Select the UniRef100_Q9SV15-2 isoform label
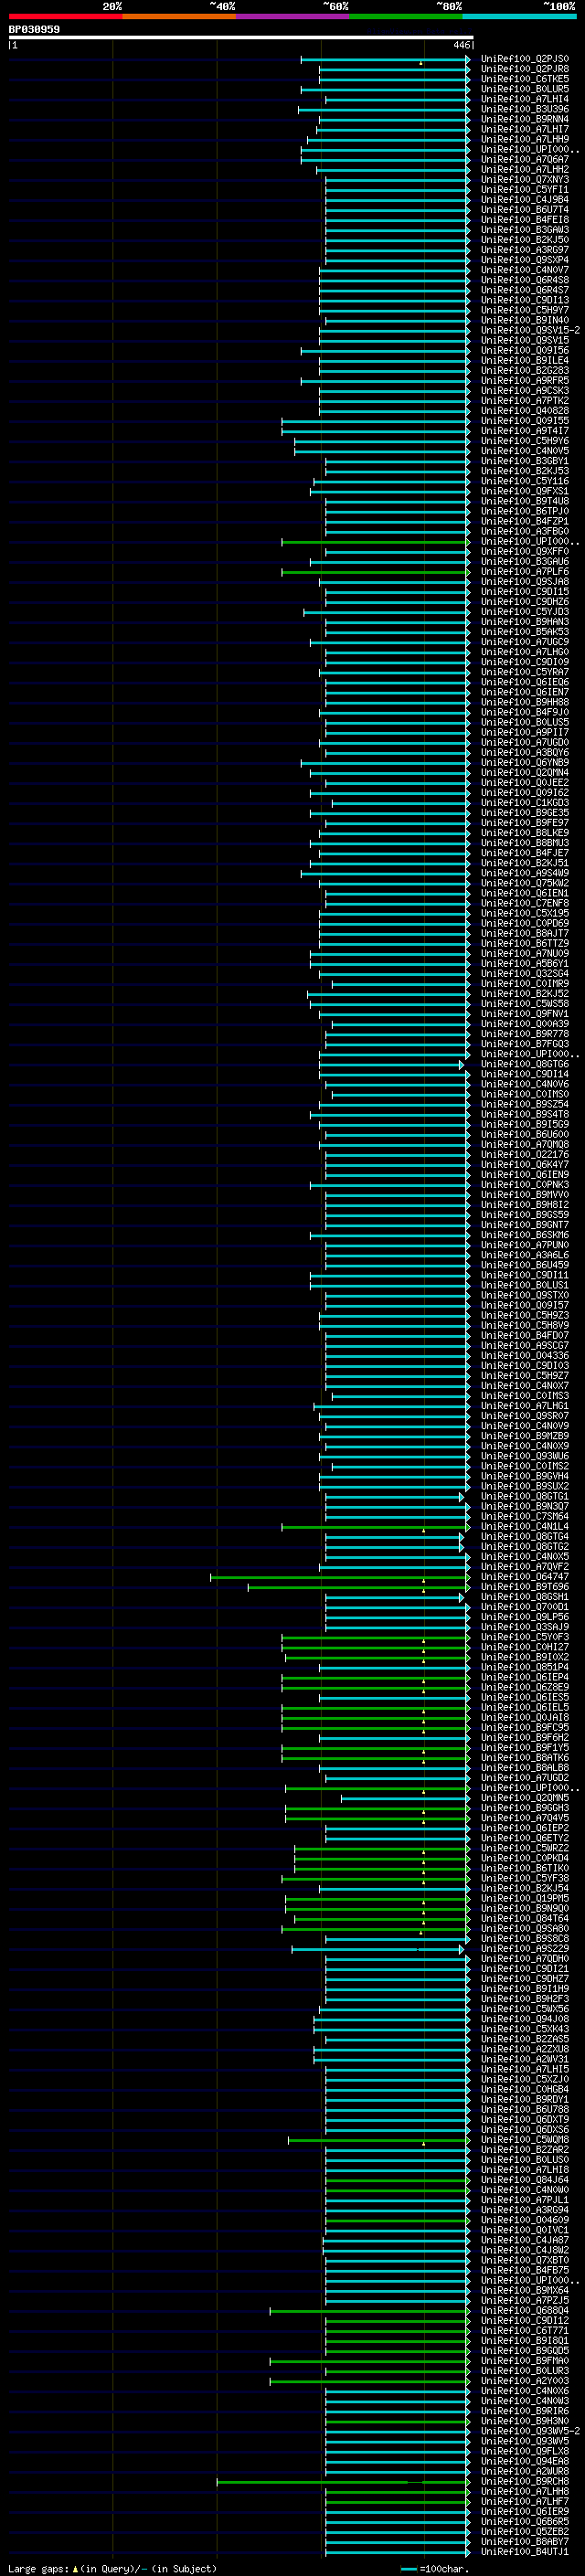The height and width of the screenshot is (2576, 585). click(530, 331)
